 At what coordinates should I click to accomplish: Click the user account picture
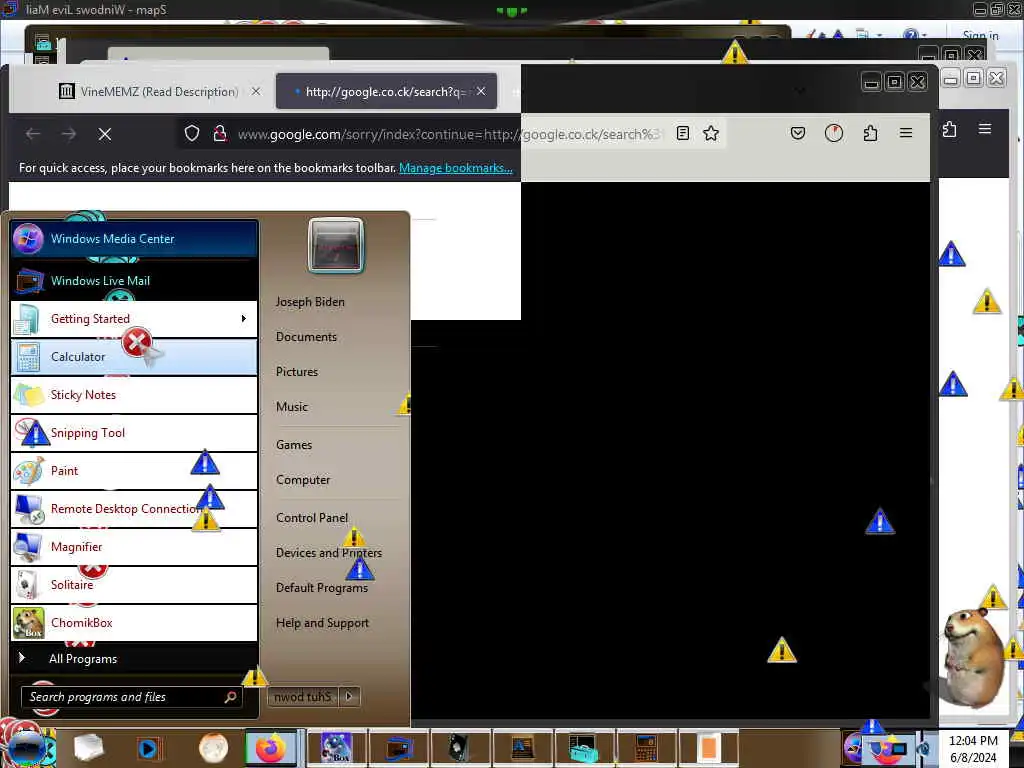336,245
